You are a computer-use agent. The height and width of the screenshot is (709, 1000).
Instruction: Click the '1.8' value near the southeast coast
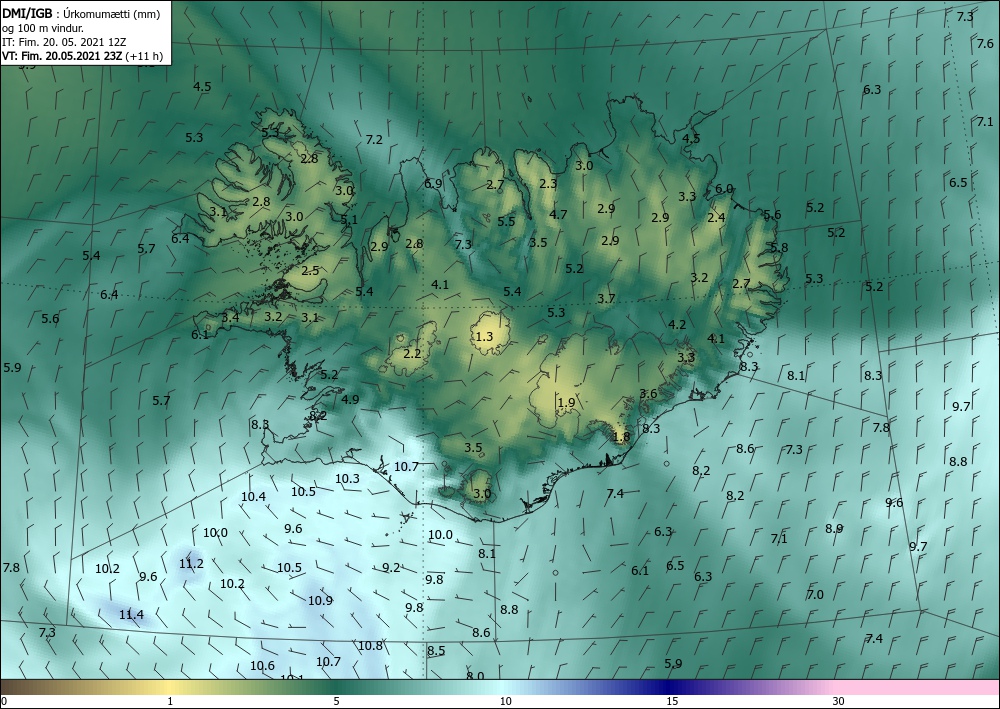coord(621,437)
